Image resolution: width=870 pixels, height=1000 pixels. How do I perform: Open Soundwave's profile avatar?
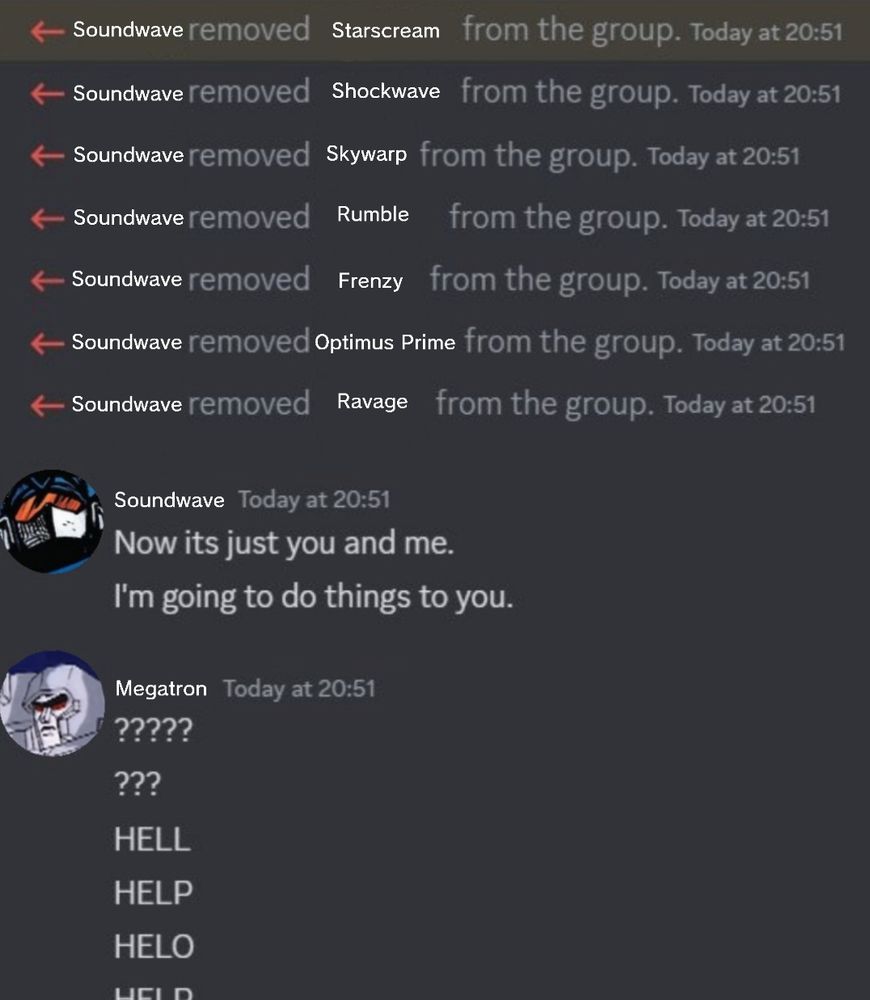52,521
